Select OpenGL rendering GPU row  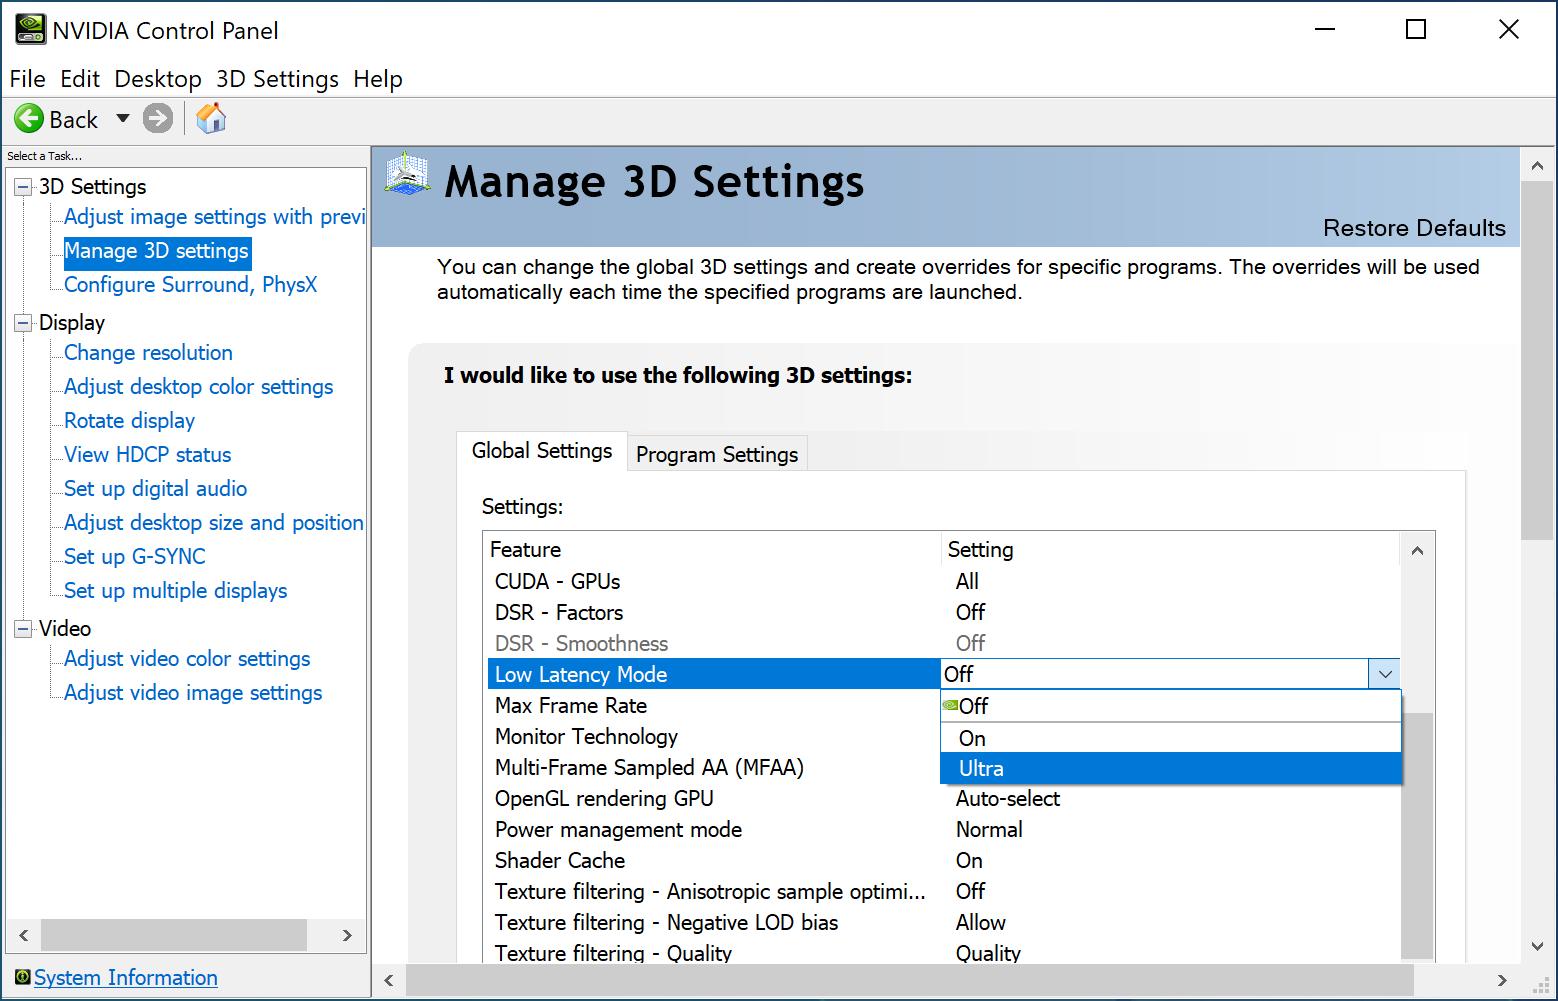pos(943,799)
